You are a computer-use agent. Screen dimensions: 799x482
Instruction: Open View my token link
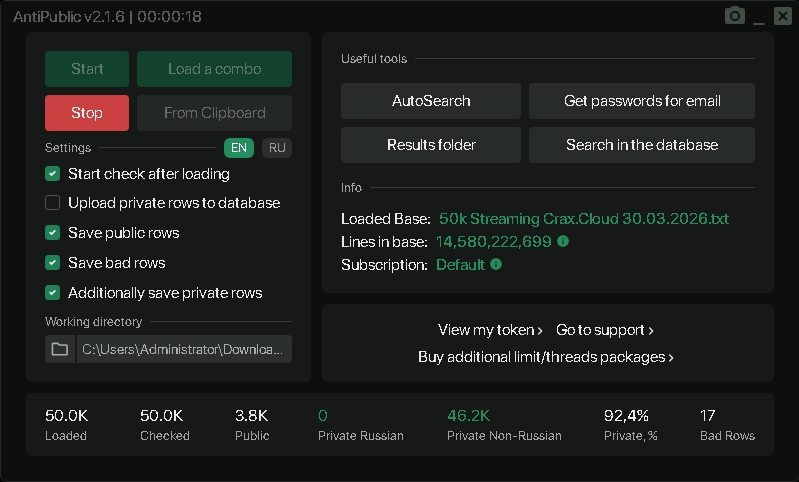[x=490, y=330]
